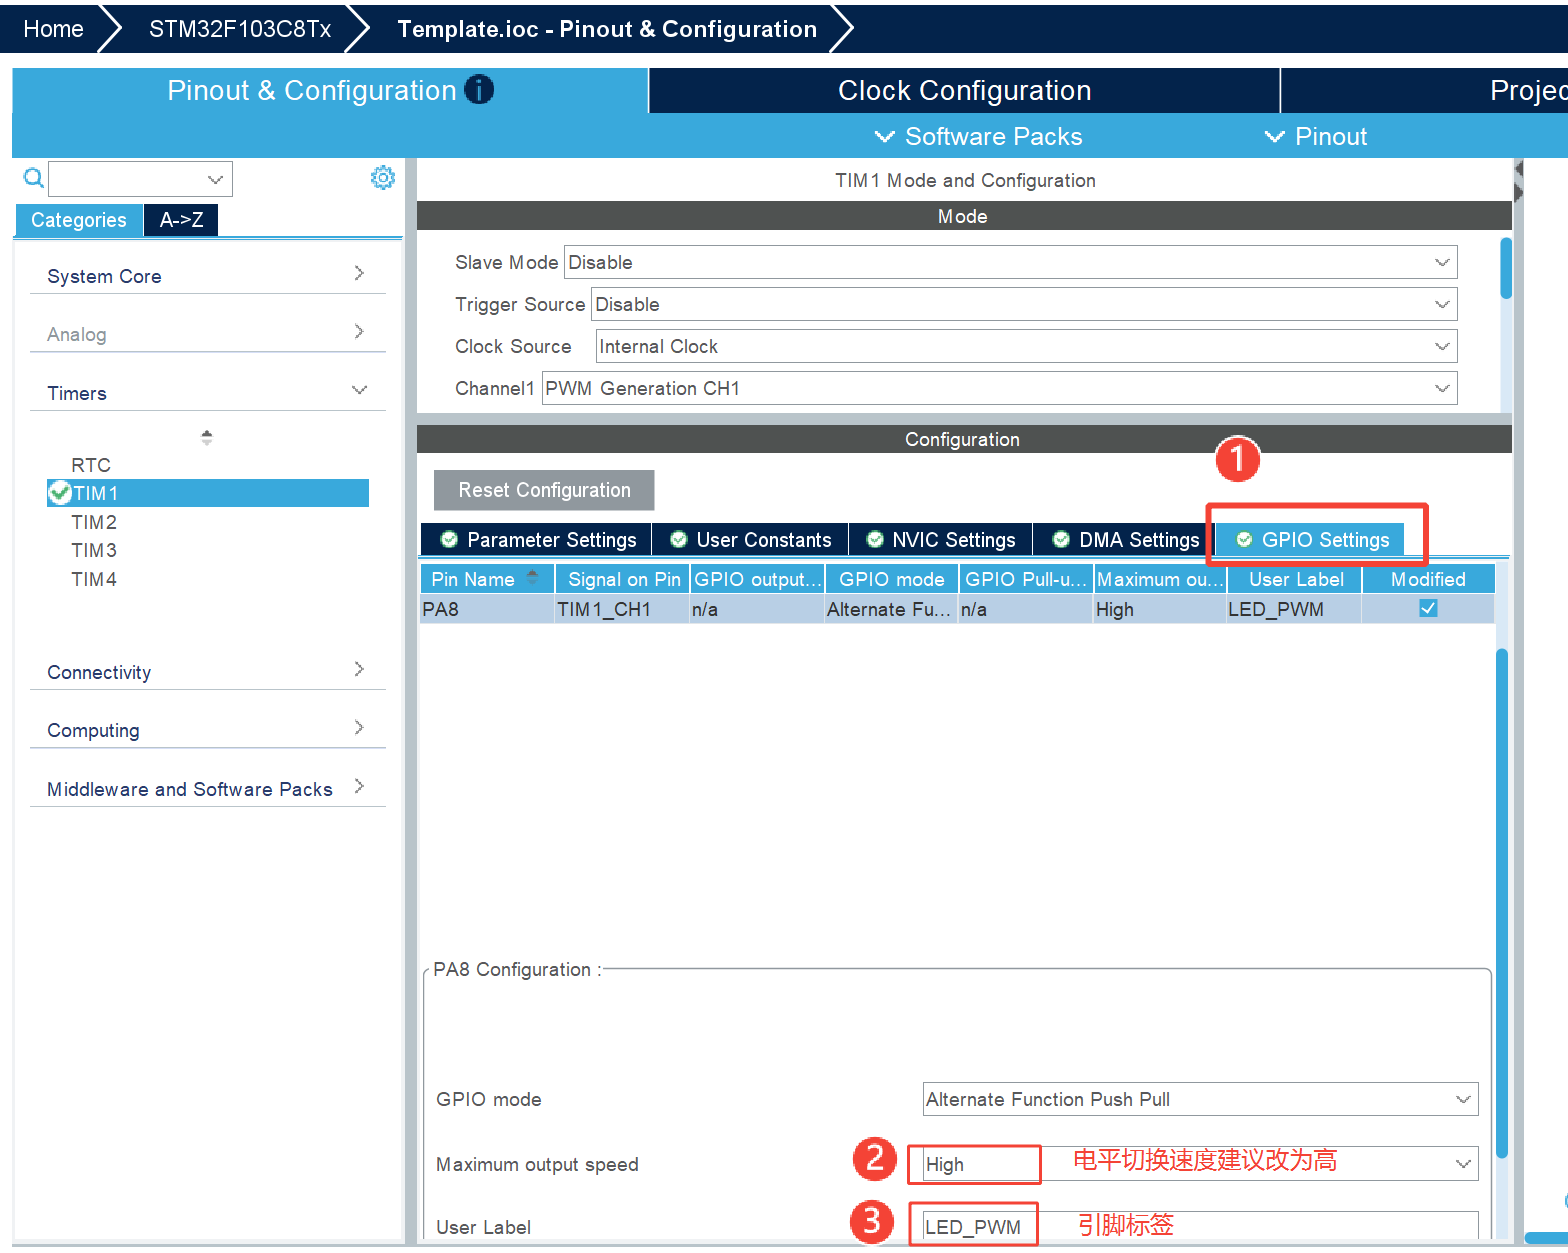Collapse the Timers category
Viewport: 1568px width, 1253px height.
pos(207,392)
